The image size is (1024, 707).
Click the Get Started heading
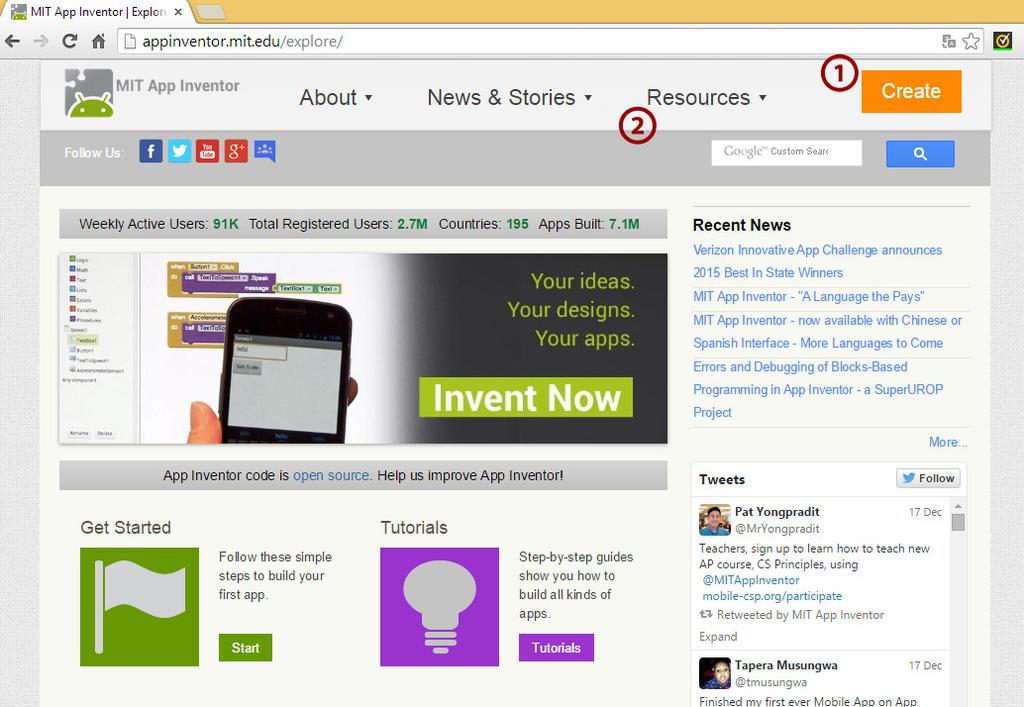[x=125, y=527]
